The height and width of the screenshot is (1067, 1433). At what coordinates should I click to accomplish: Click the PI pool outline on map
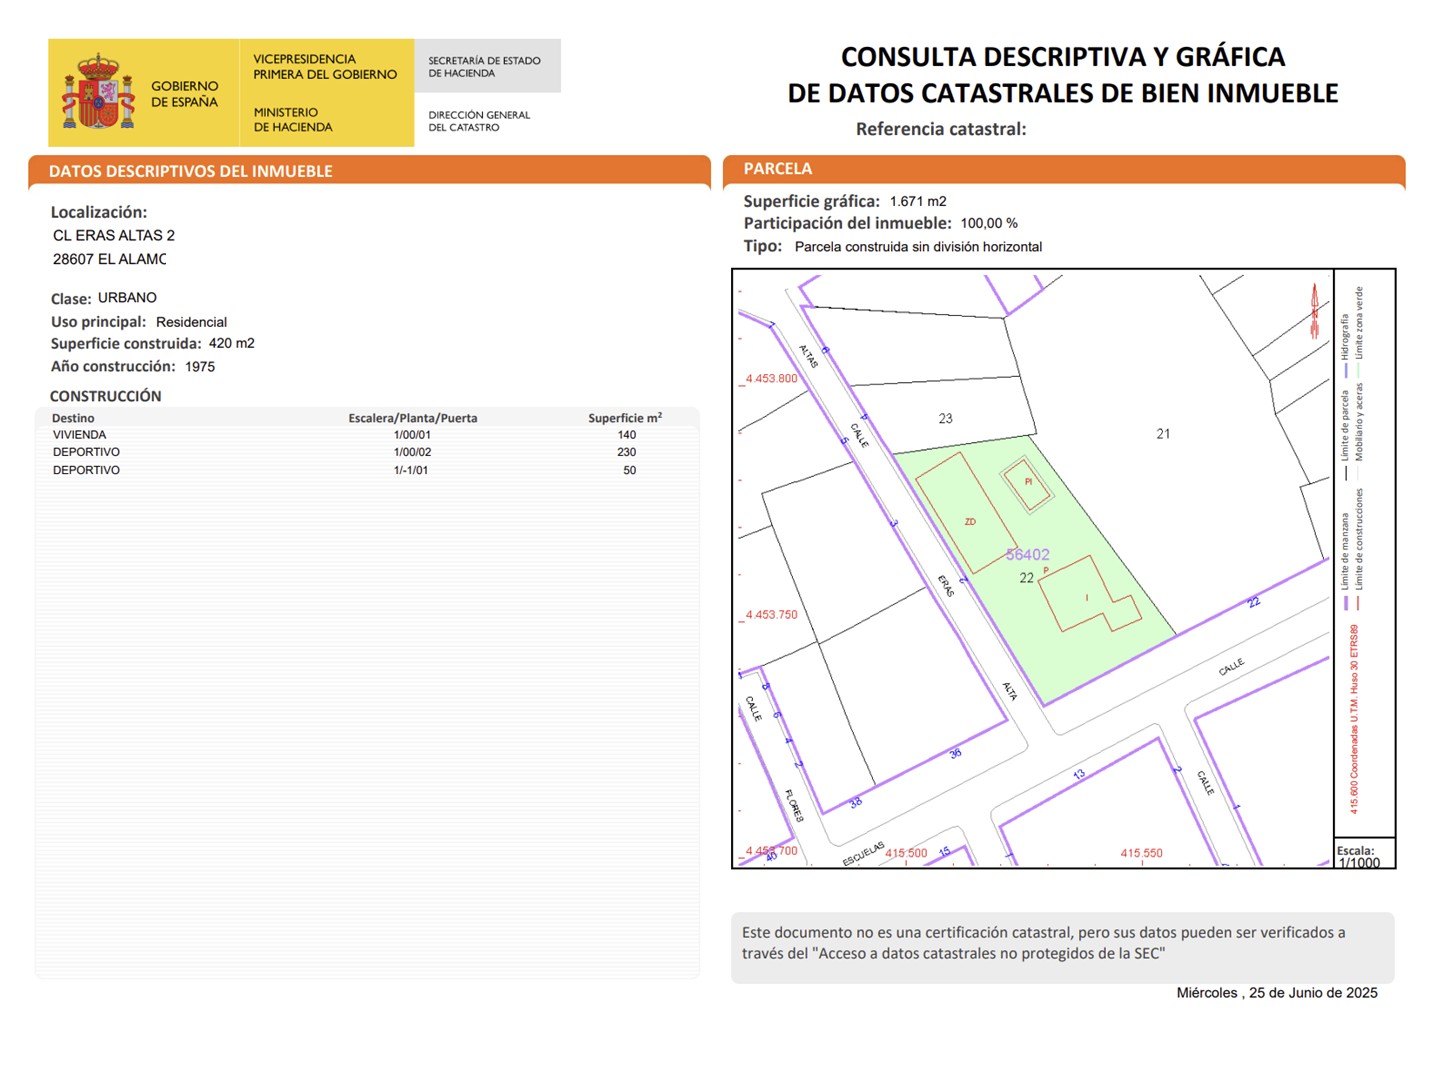[1028, 483]
